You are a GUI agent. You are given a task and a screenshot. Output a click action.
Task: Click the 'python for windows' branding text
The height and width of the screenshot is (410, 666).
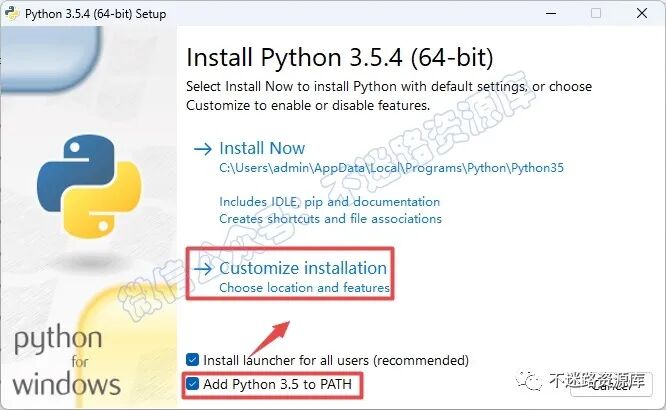[67, 360]
